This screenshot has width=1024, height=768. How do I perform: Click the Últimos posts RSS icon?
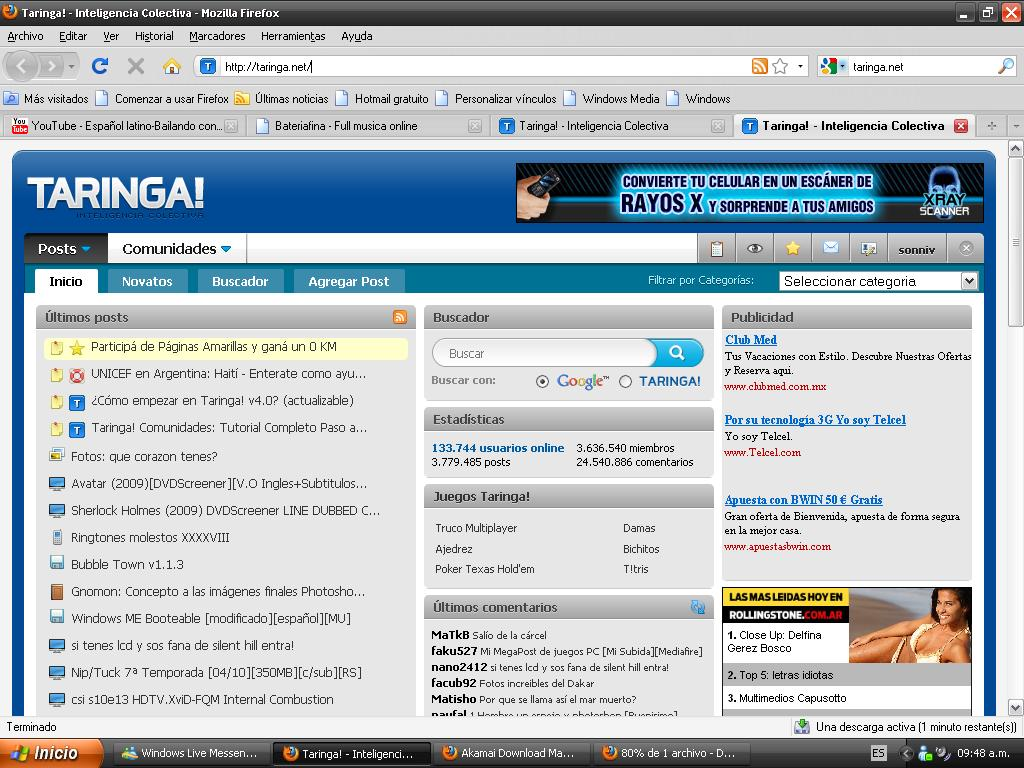pyautogui.click(x=400, y=317)
